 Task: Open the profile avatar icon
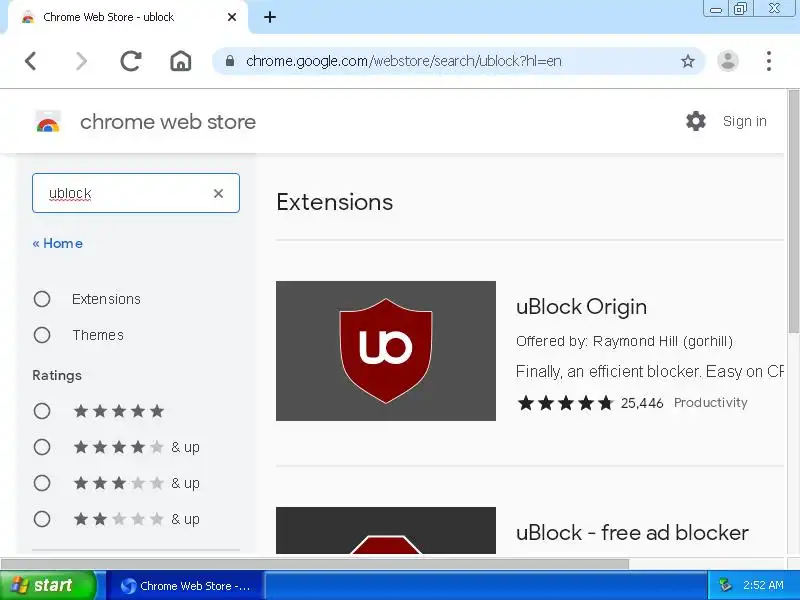point(728,61)
